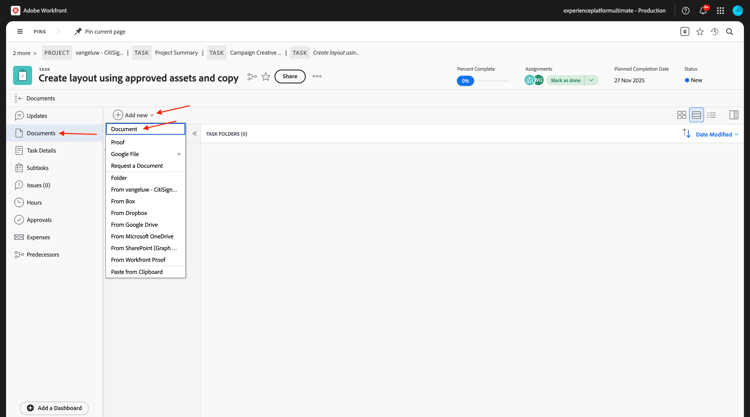Click the assignment avatars
Image resolution: width=750 pixels, height=417 pixels.
pos(534,80)
